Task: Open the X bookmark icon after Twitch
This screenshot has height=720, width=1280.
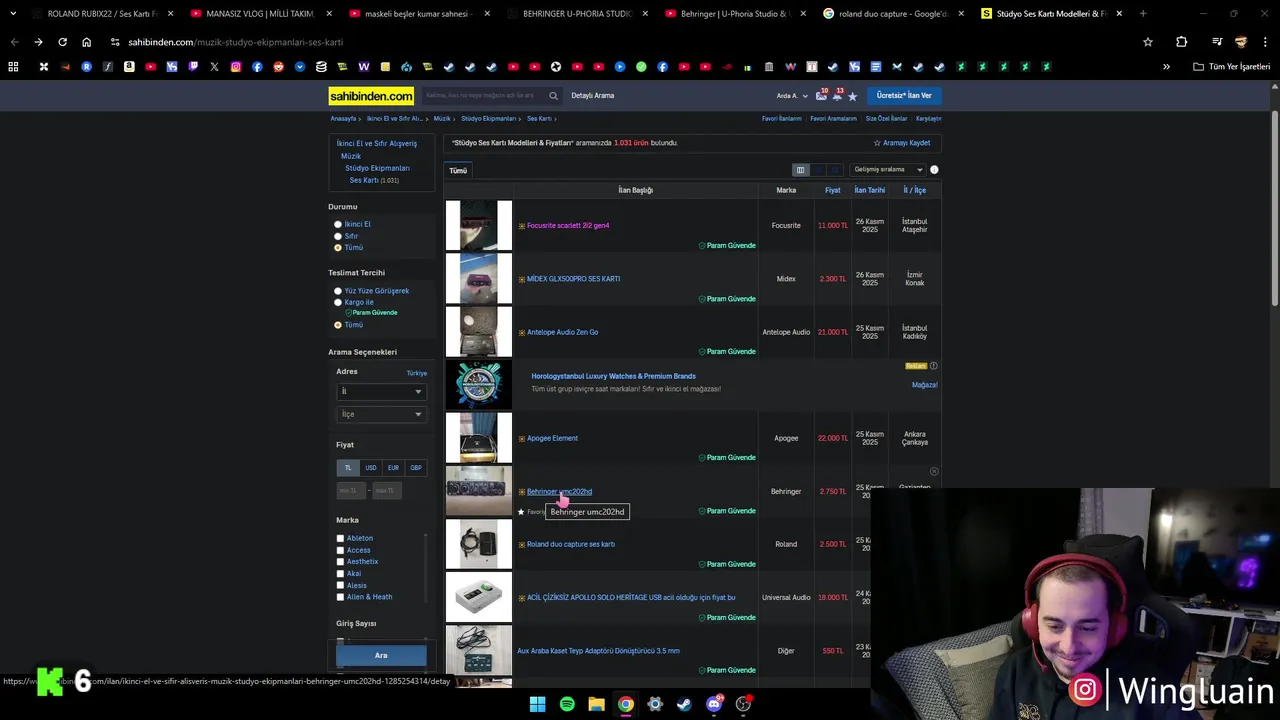Action: 214,67
